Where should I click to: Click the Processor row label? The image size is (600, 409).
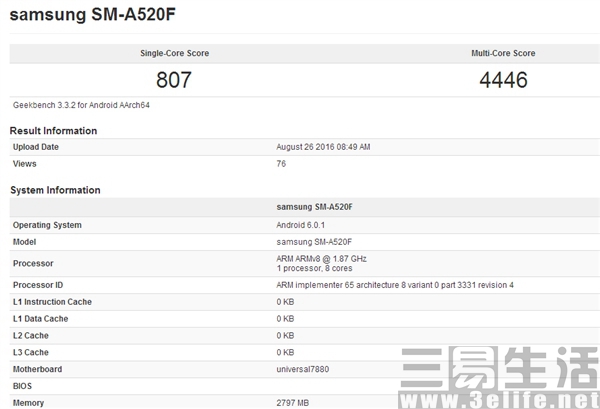(x=33, y=263)
